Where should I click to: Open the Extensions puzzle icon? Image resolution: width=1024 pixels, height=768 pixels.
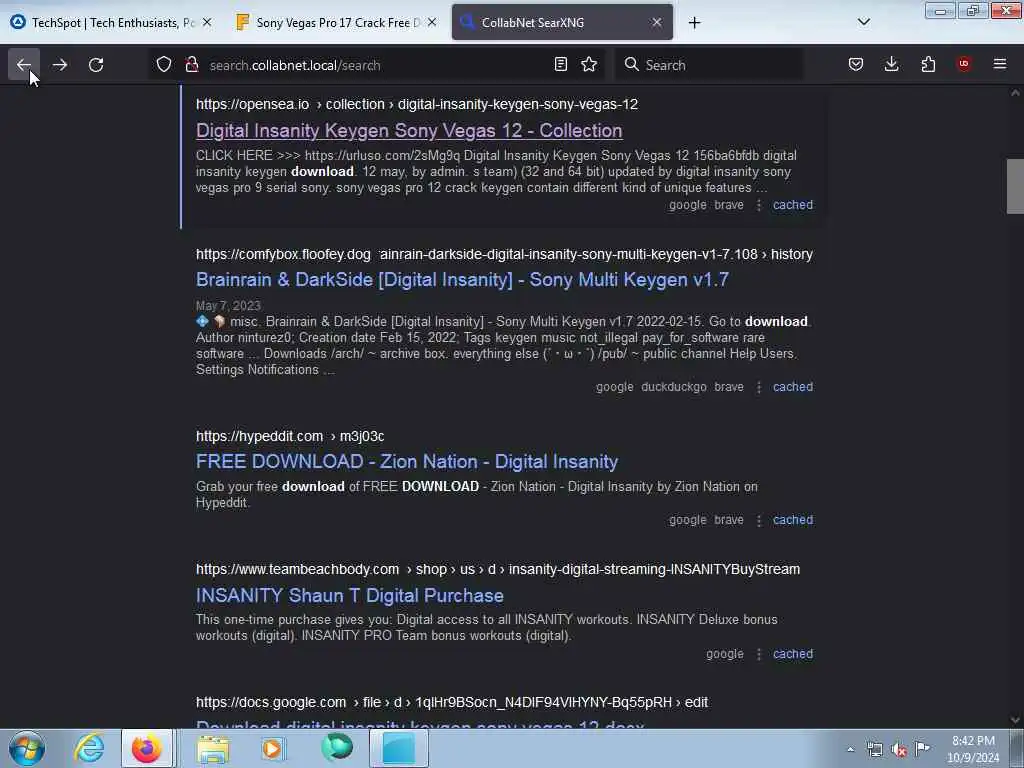[928, 64]
